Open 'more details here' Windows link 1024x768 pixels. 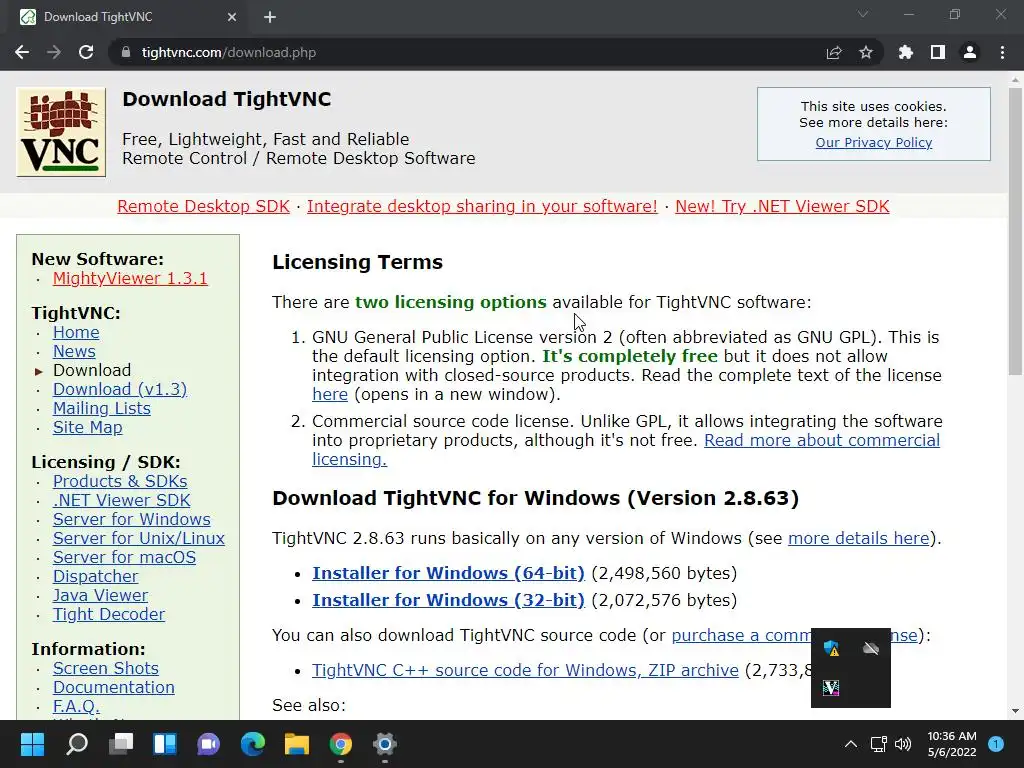point(858,538)
